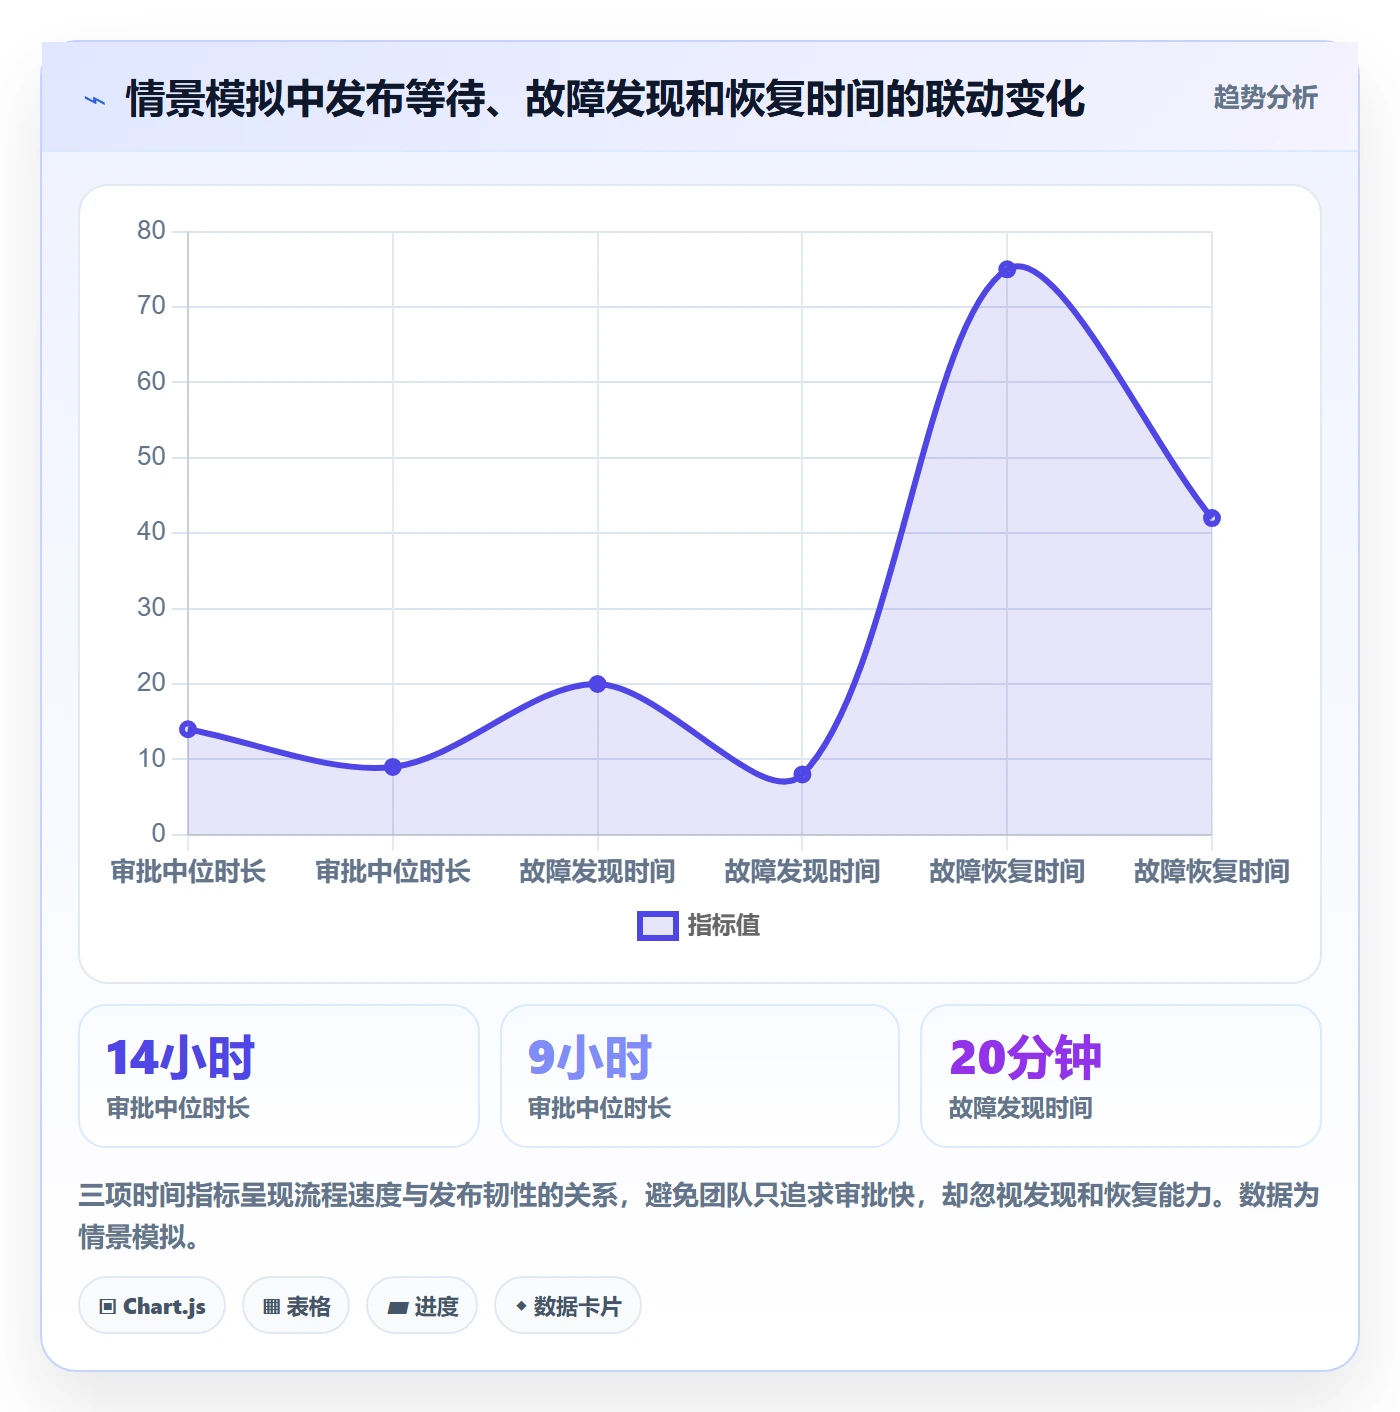
Task: Select the data point at value 75
Action: coord(1007,269)
